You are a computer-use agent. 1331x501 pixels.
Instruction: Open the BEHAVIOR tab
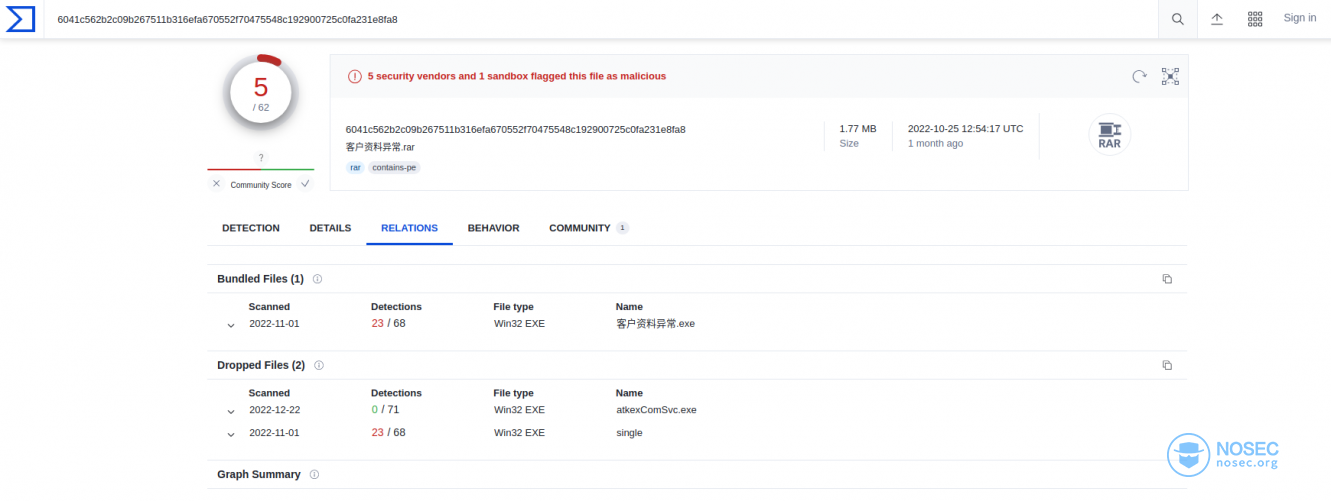pos(493,228)
